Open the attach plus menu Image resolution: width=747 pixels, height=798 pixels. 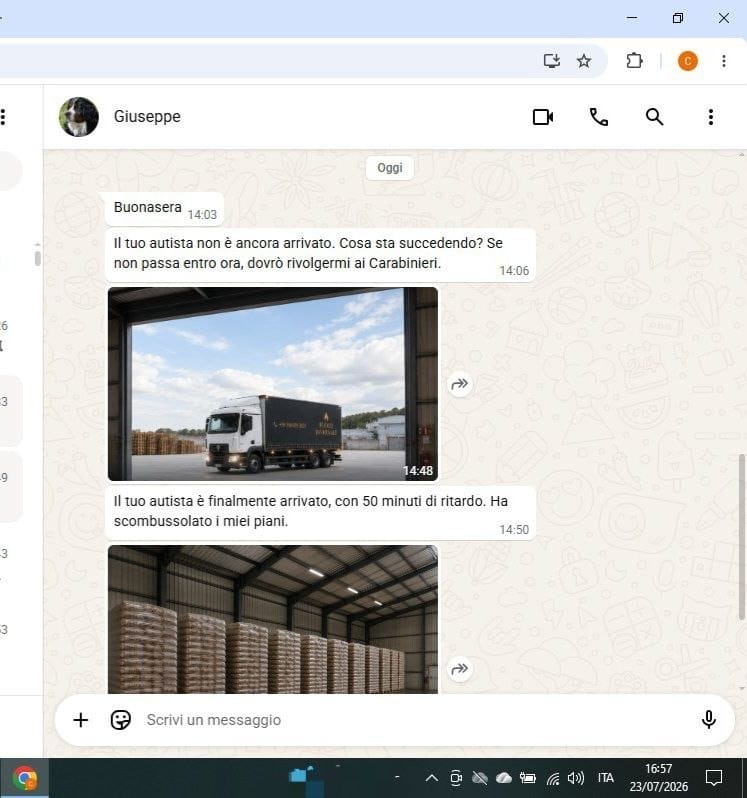pos(80,720)
